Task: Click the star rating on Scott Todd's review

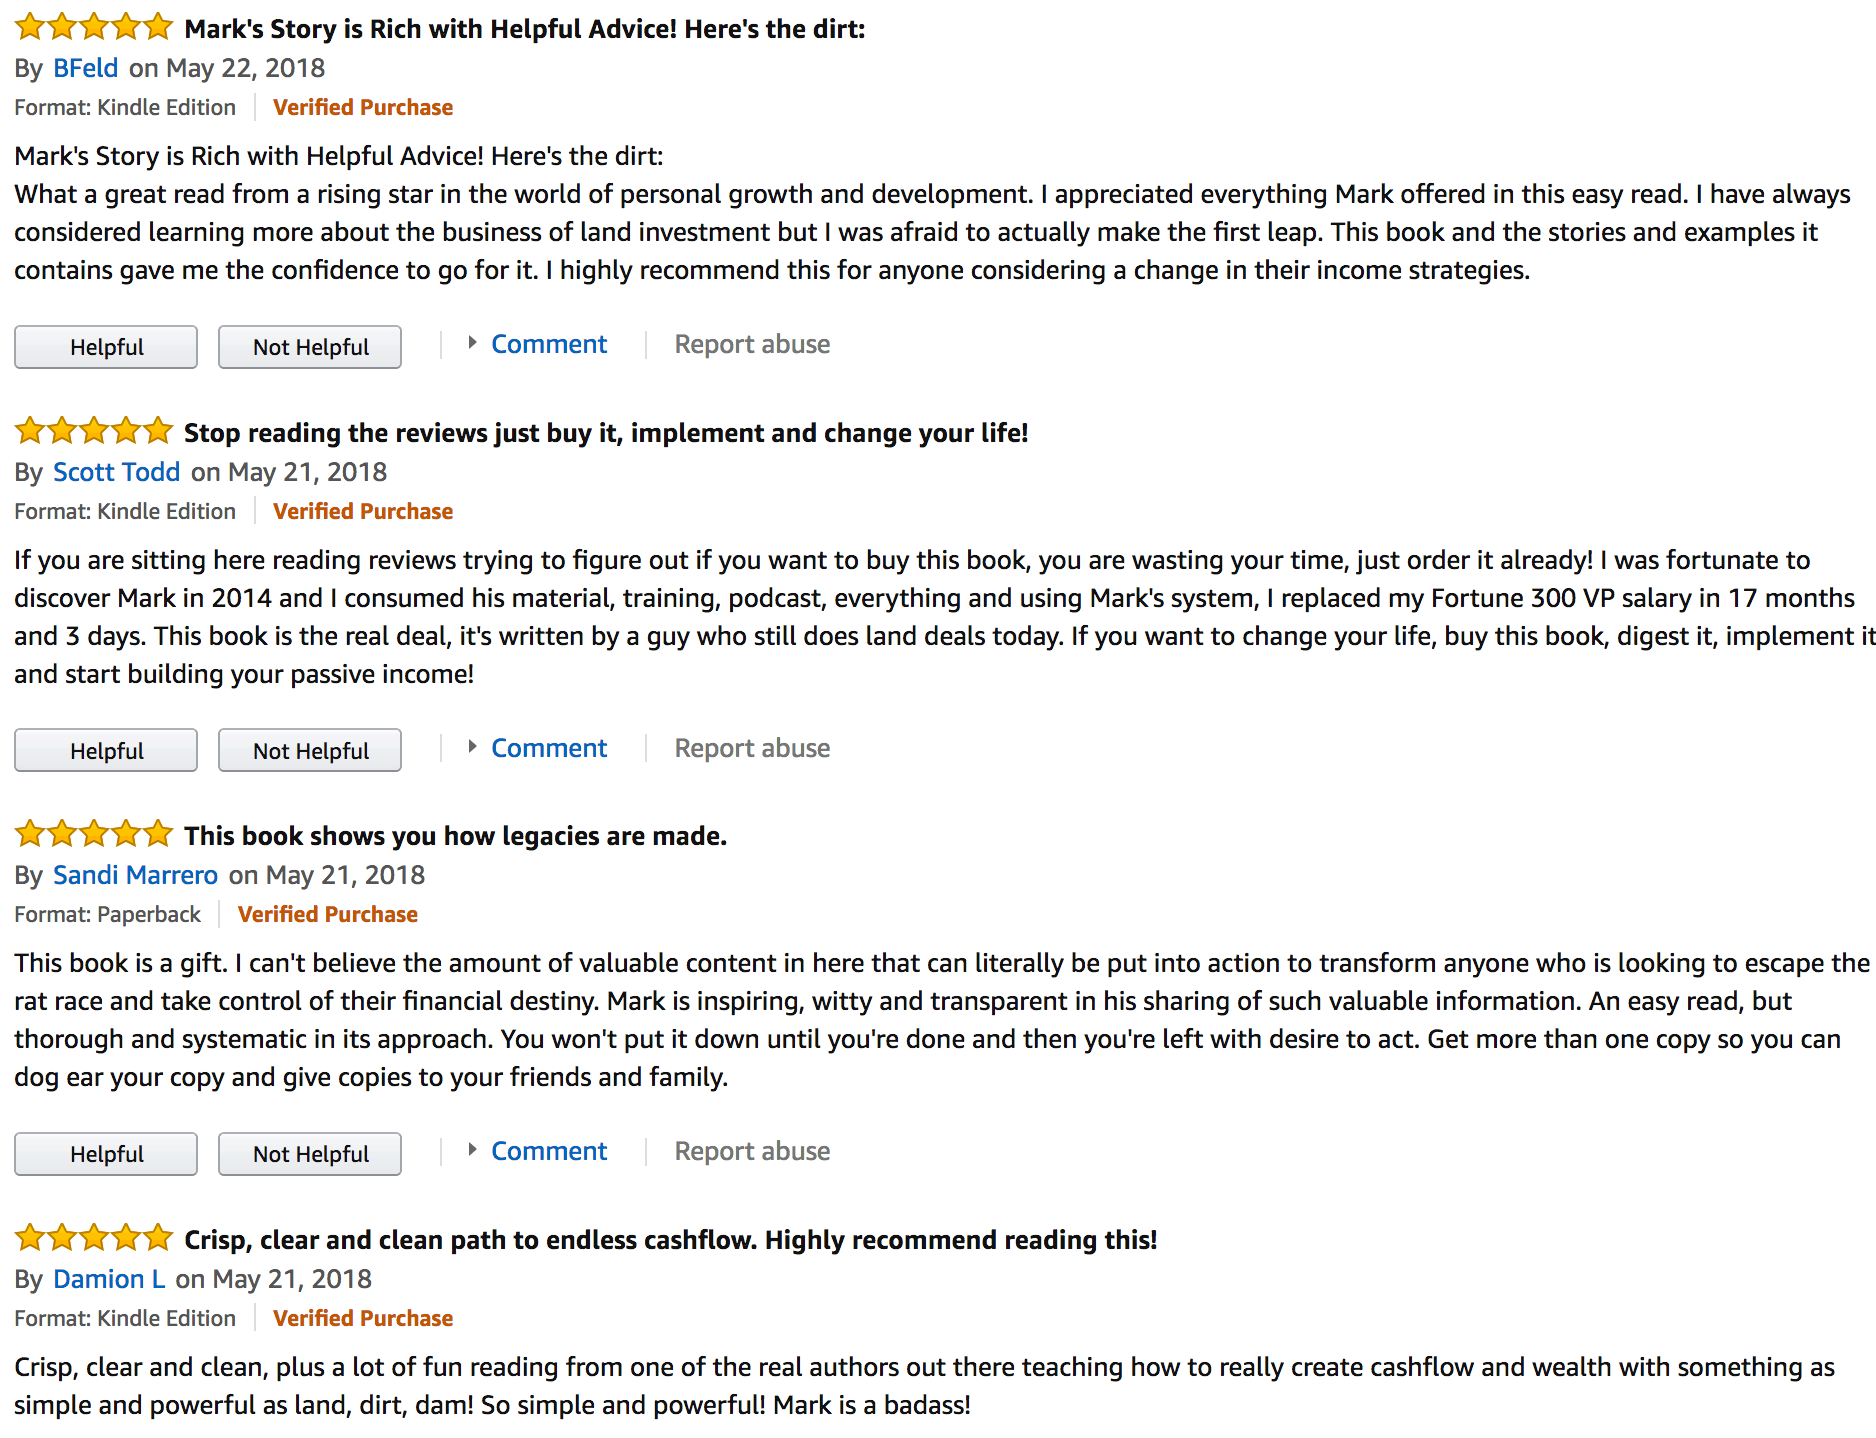Action: click(94, 432)
